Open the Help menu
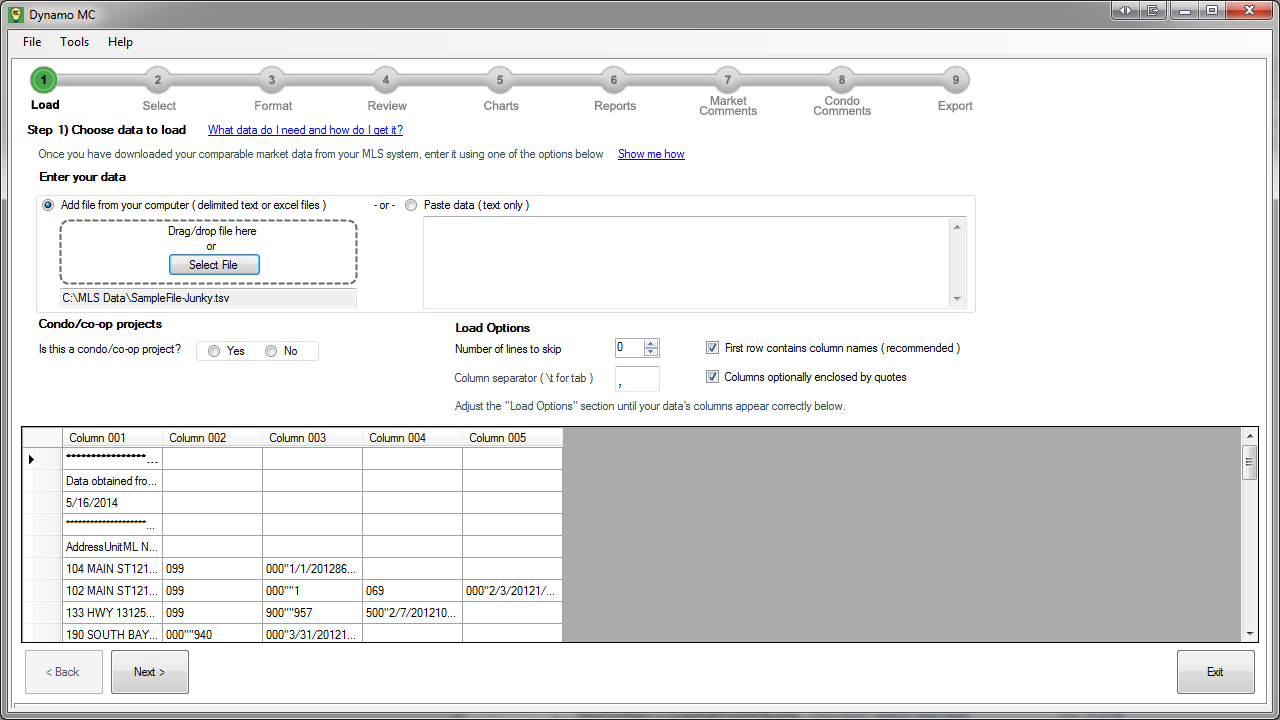The image size is (1280, 720). tap(120, 42)
